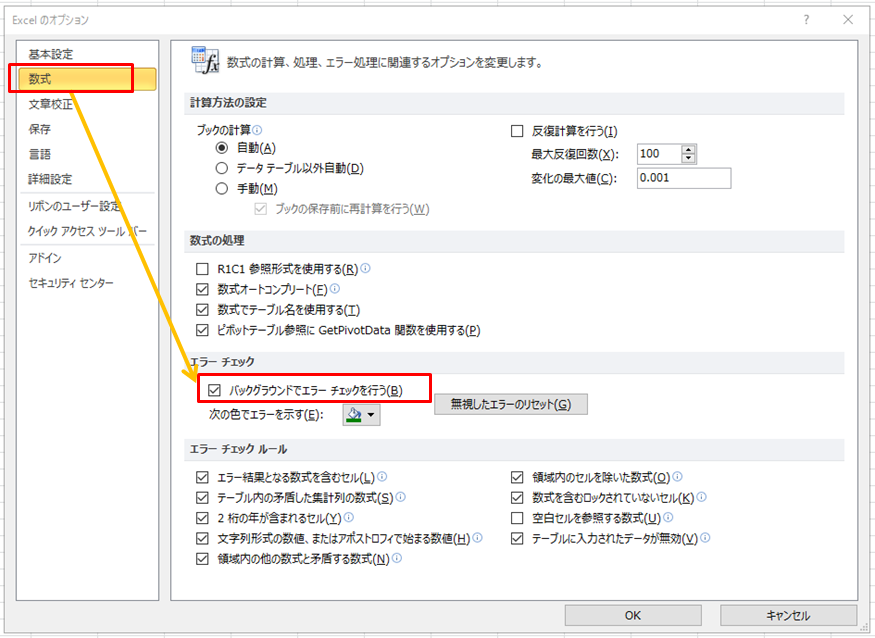This screenshot has height=638, width=875.
Task: Click info icon next to テーブルに入力されたデータが無効
Action: tap(705, 538)
